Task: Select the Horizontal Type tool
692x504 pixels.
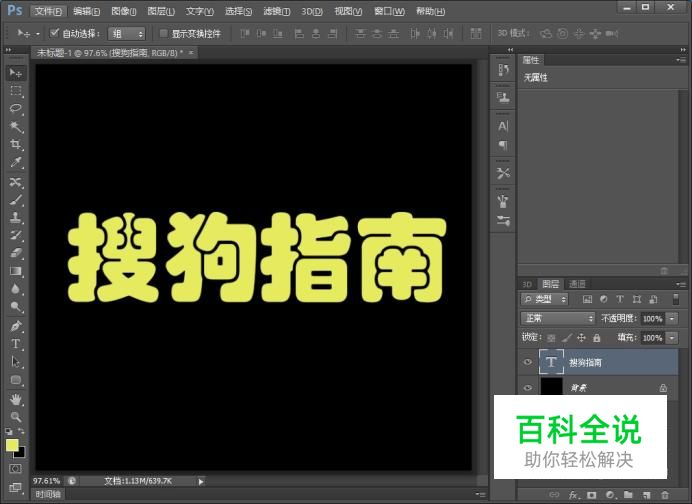Action: pos(16,344)
